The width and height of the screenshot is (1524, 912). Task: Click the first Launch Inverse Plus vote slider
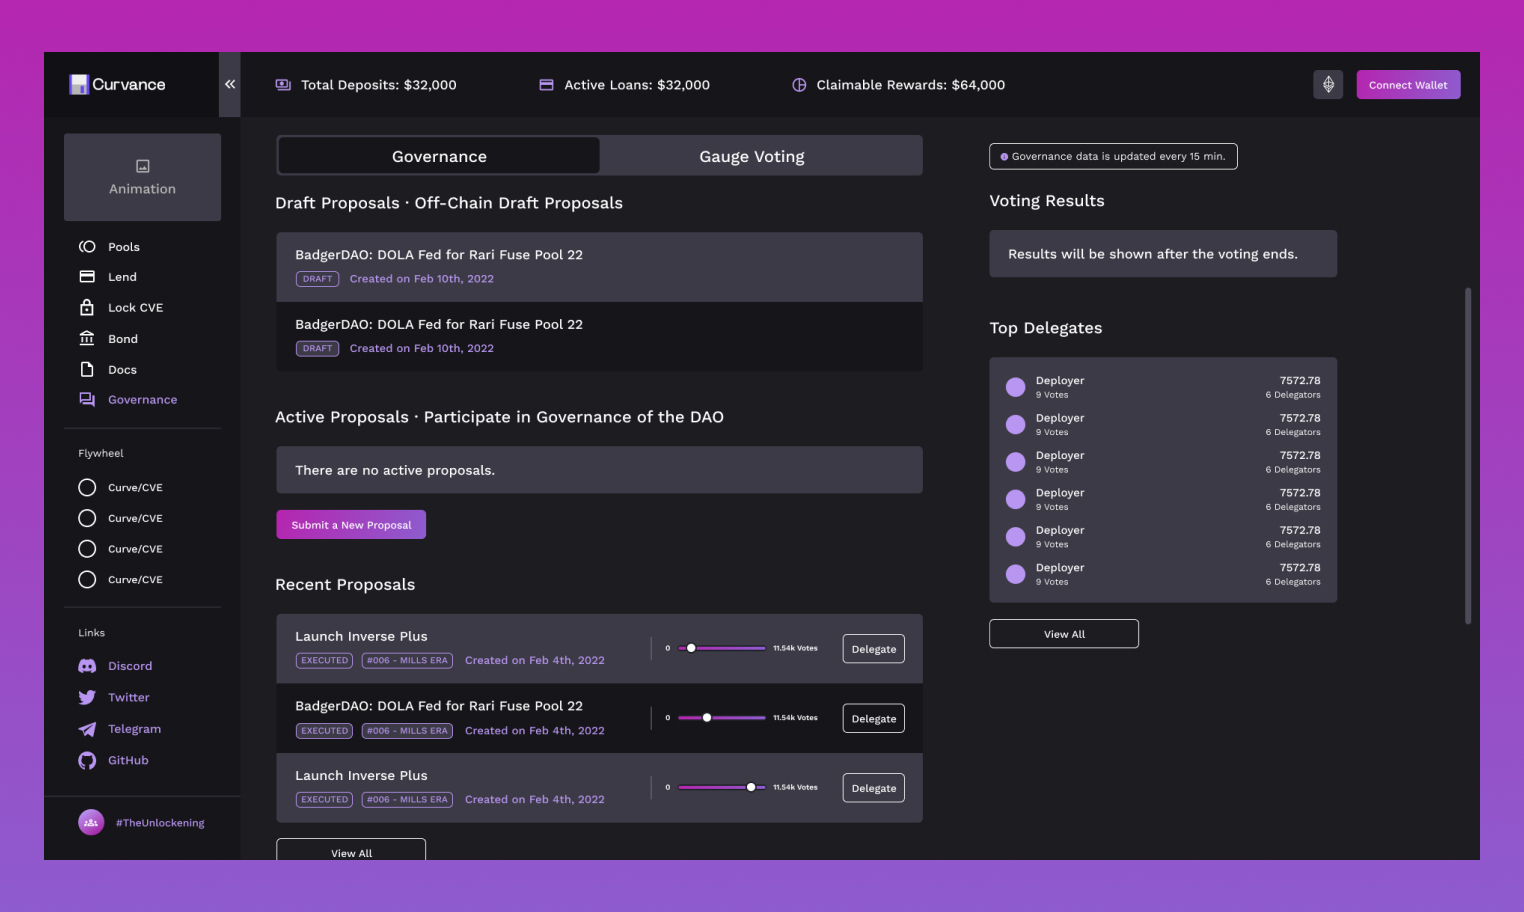[x=721, y=648]
